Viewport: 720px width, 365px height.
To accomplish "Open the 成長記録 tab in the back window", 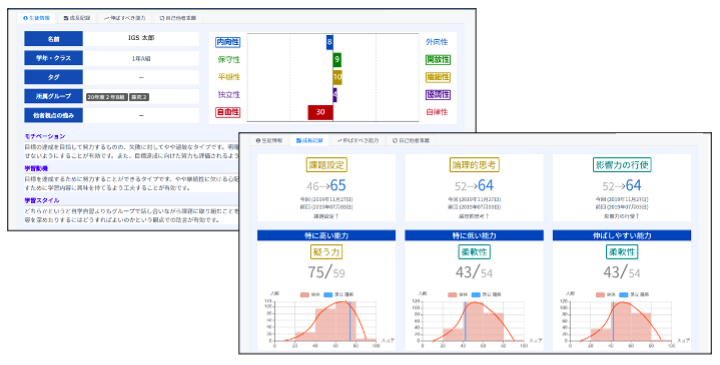I will (x=77, y=18).
